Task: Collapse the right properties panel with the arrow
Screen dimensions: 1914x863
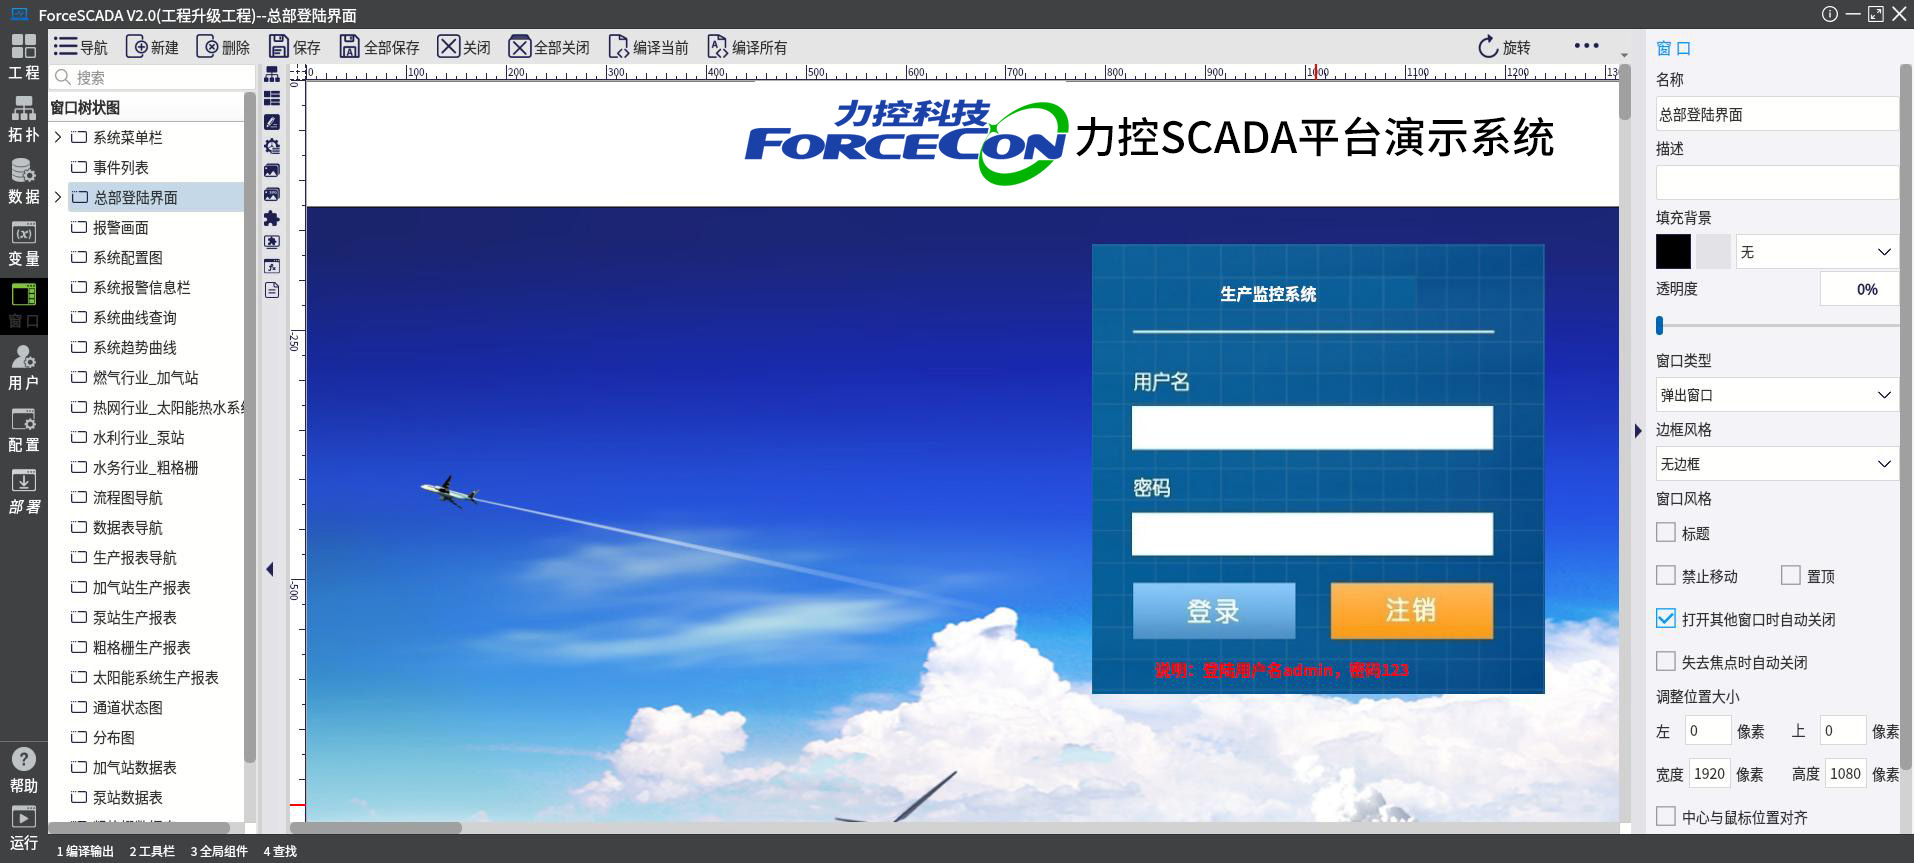Action: coord(1638,431)
